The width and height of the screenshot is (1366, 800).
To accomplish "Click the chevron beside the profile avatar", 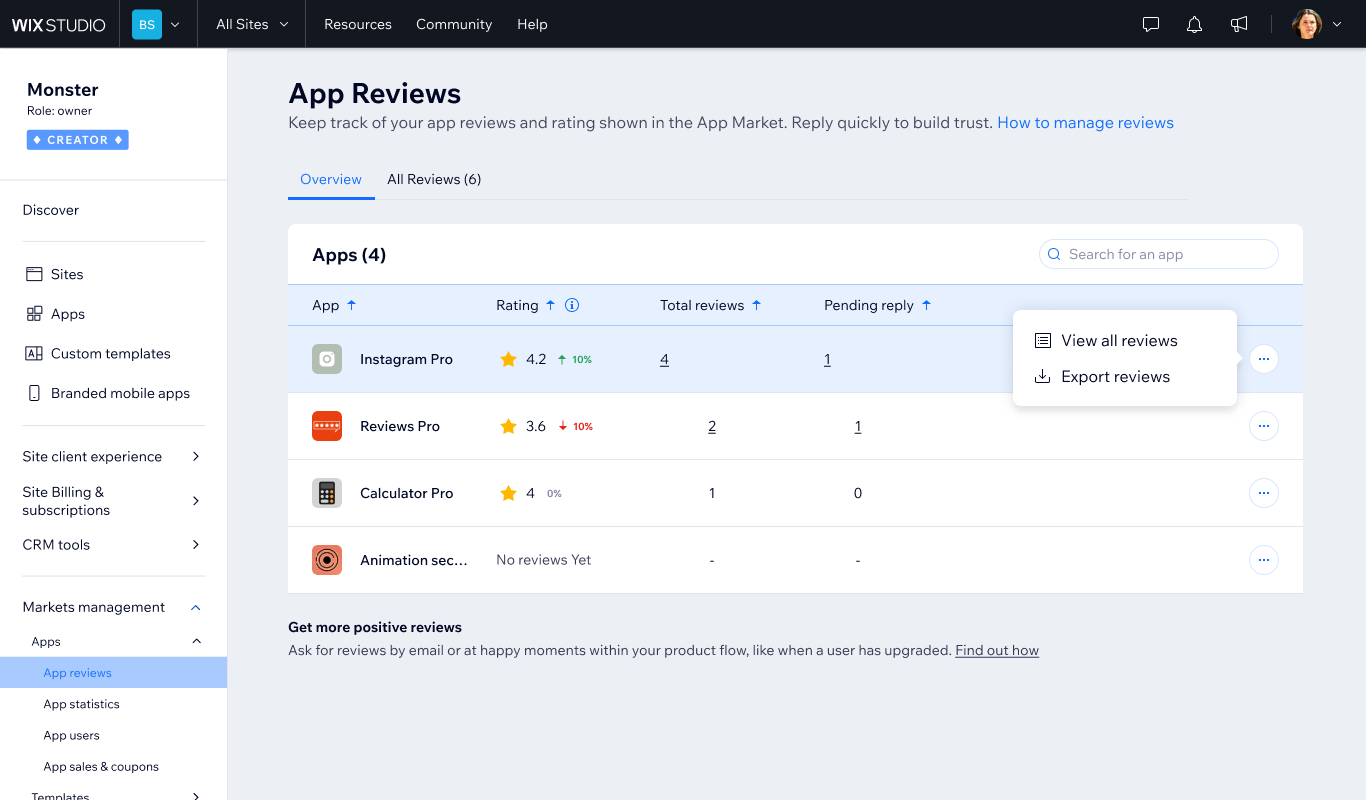I will tap(1337, 25).
